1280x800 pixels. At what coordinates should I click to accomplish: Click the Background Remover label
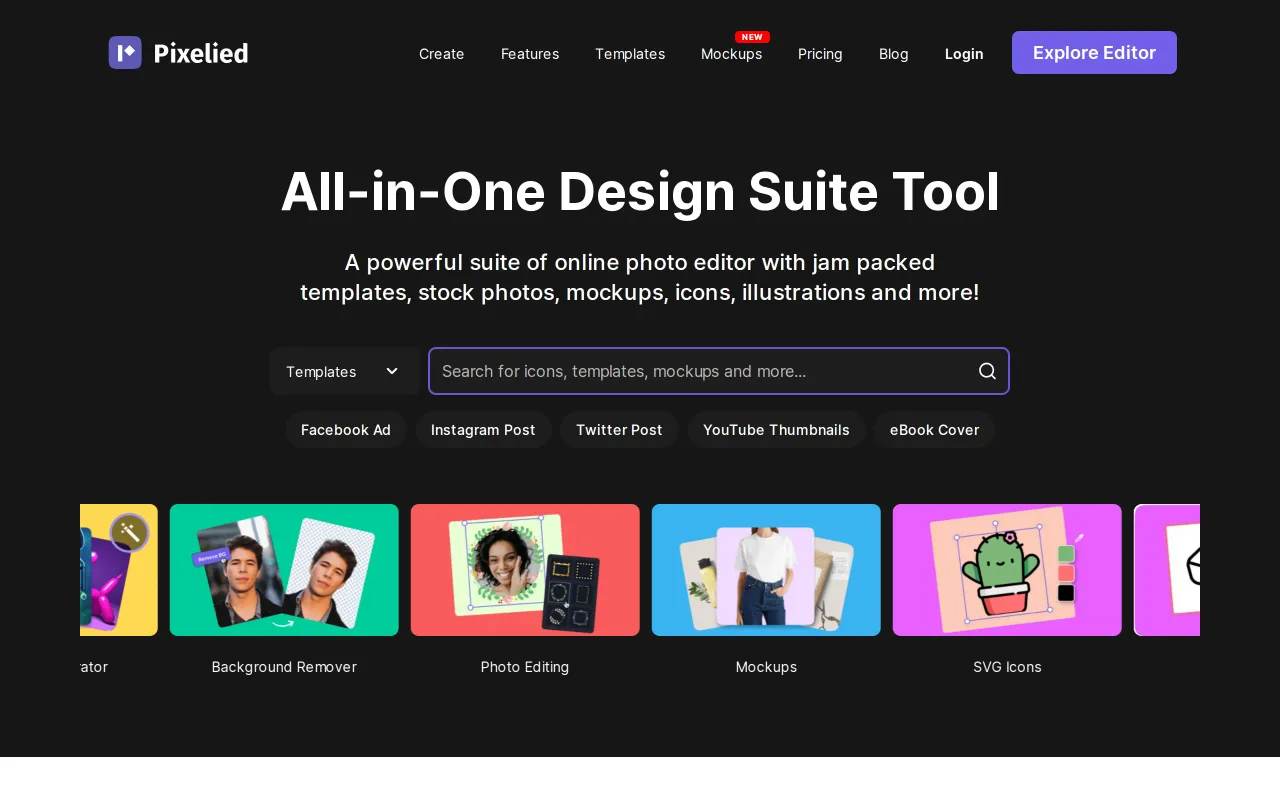click(x=284, y=667)
